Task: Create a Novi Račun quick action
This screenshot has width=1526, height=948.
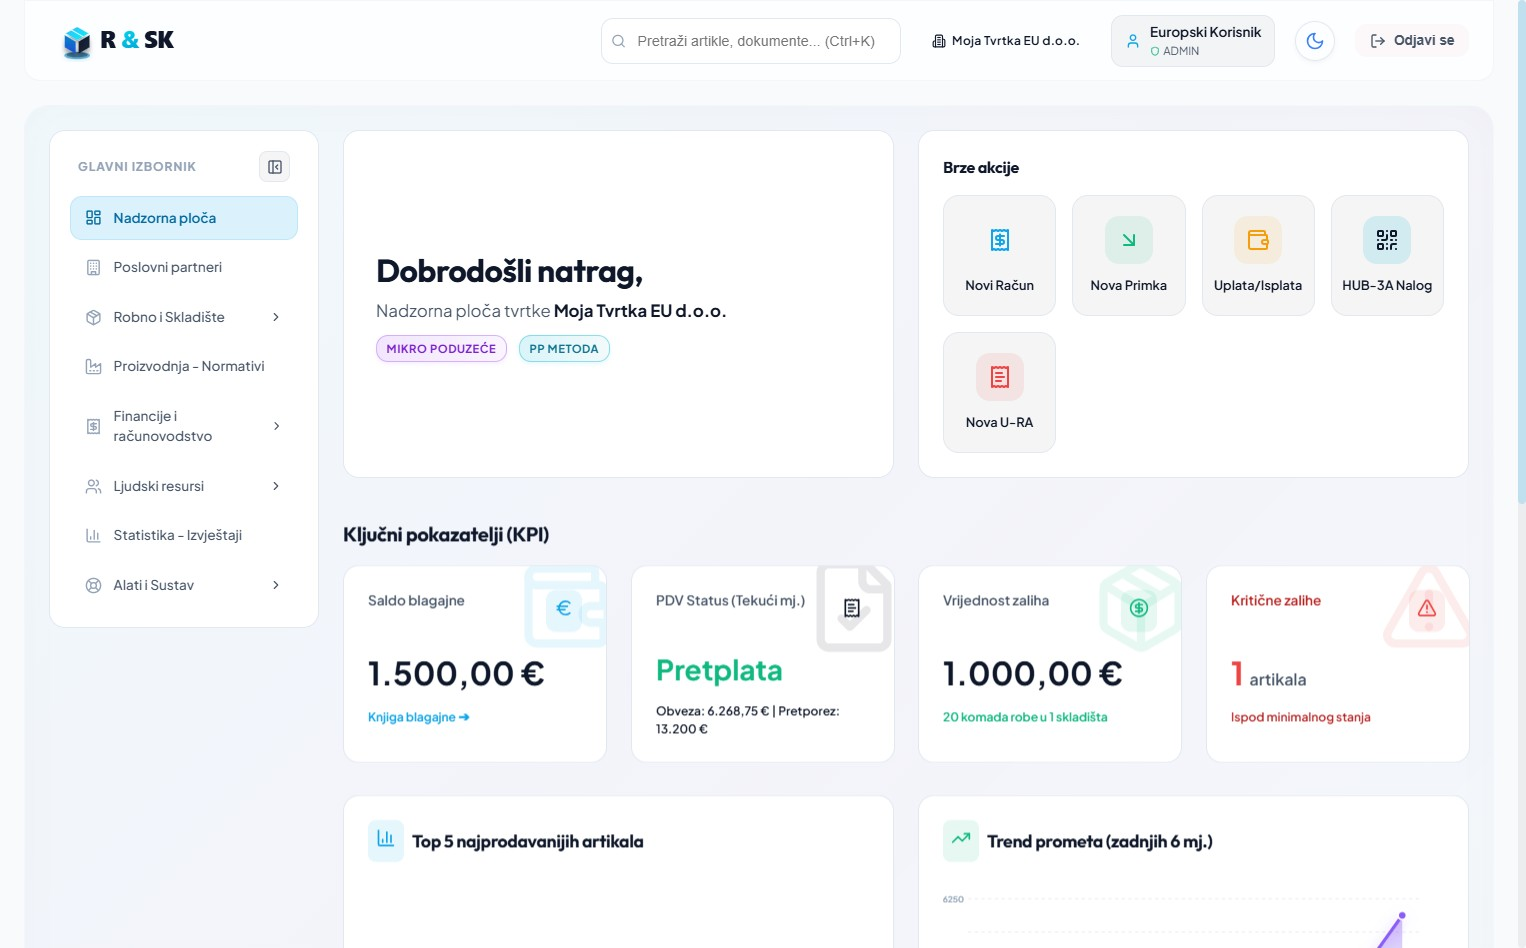Action: [1000, 255]
